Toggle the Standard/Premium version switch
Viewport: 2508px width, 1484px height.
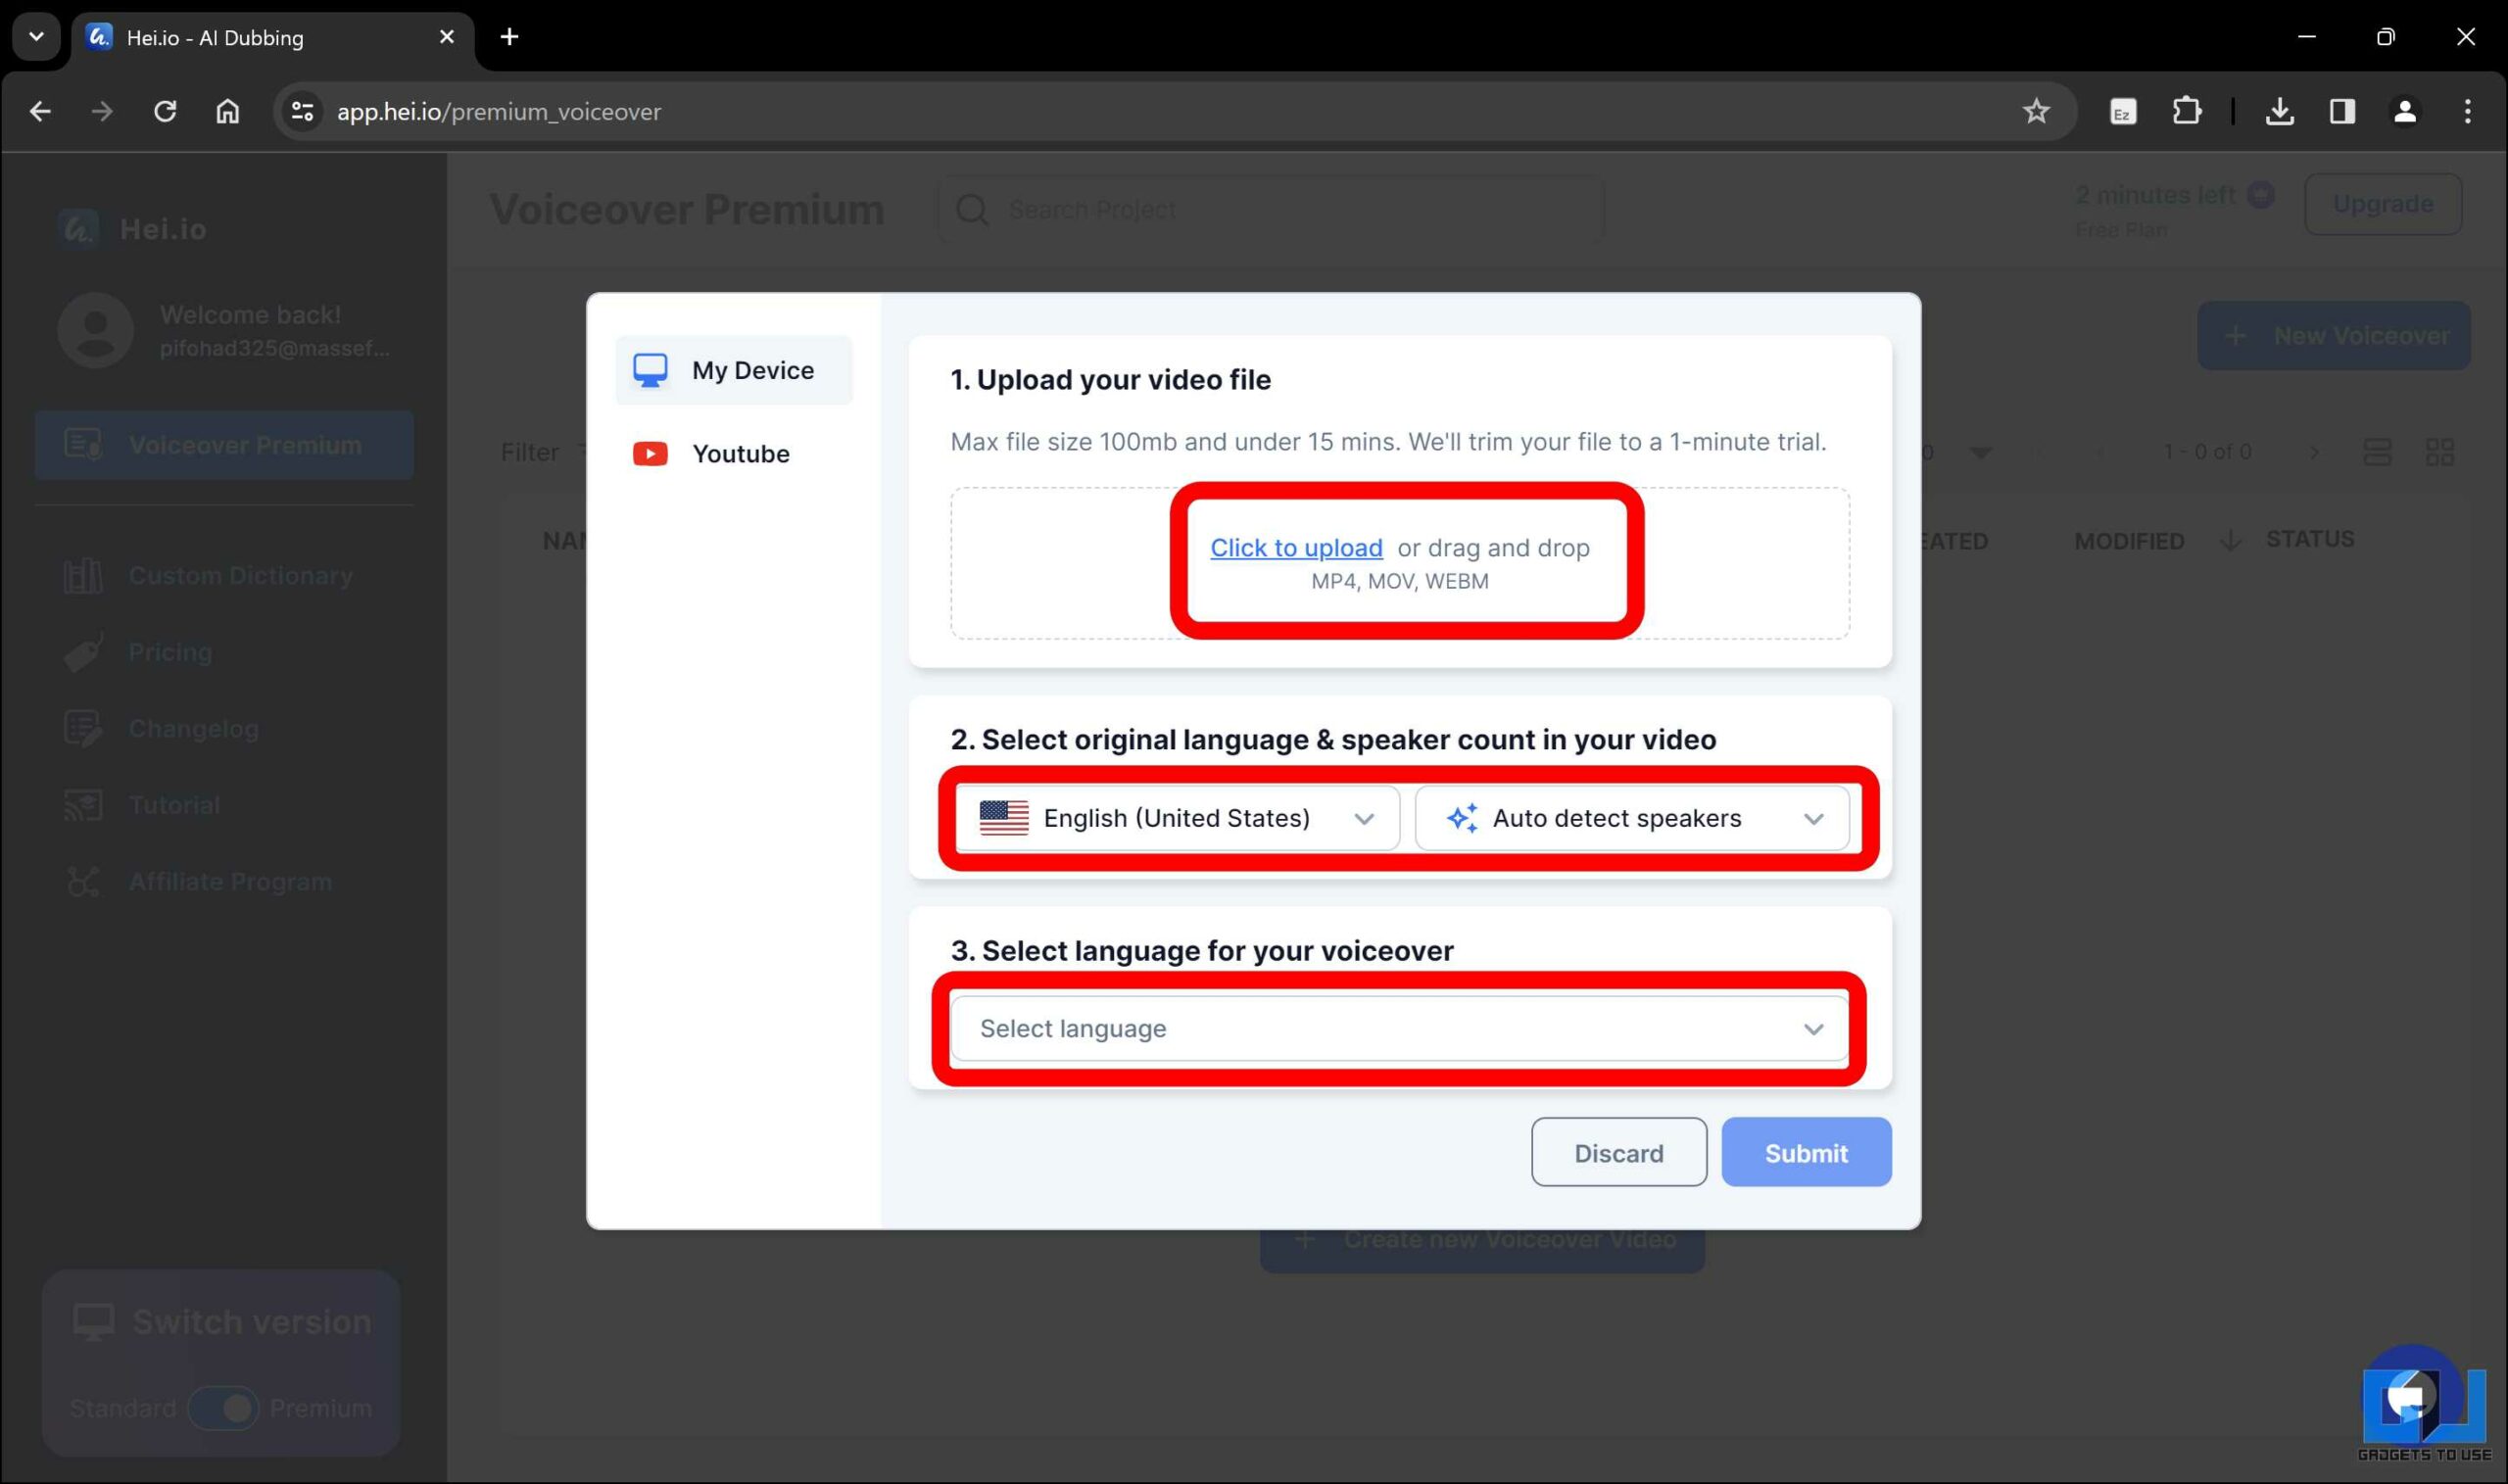coord(224,1408)
